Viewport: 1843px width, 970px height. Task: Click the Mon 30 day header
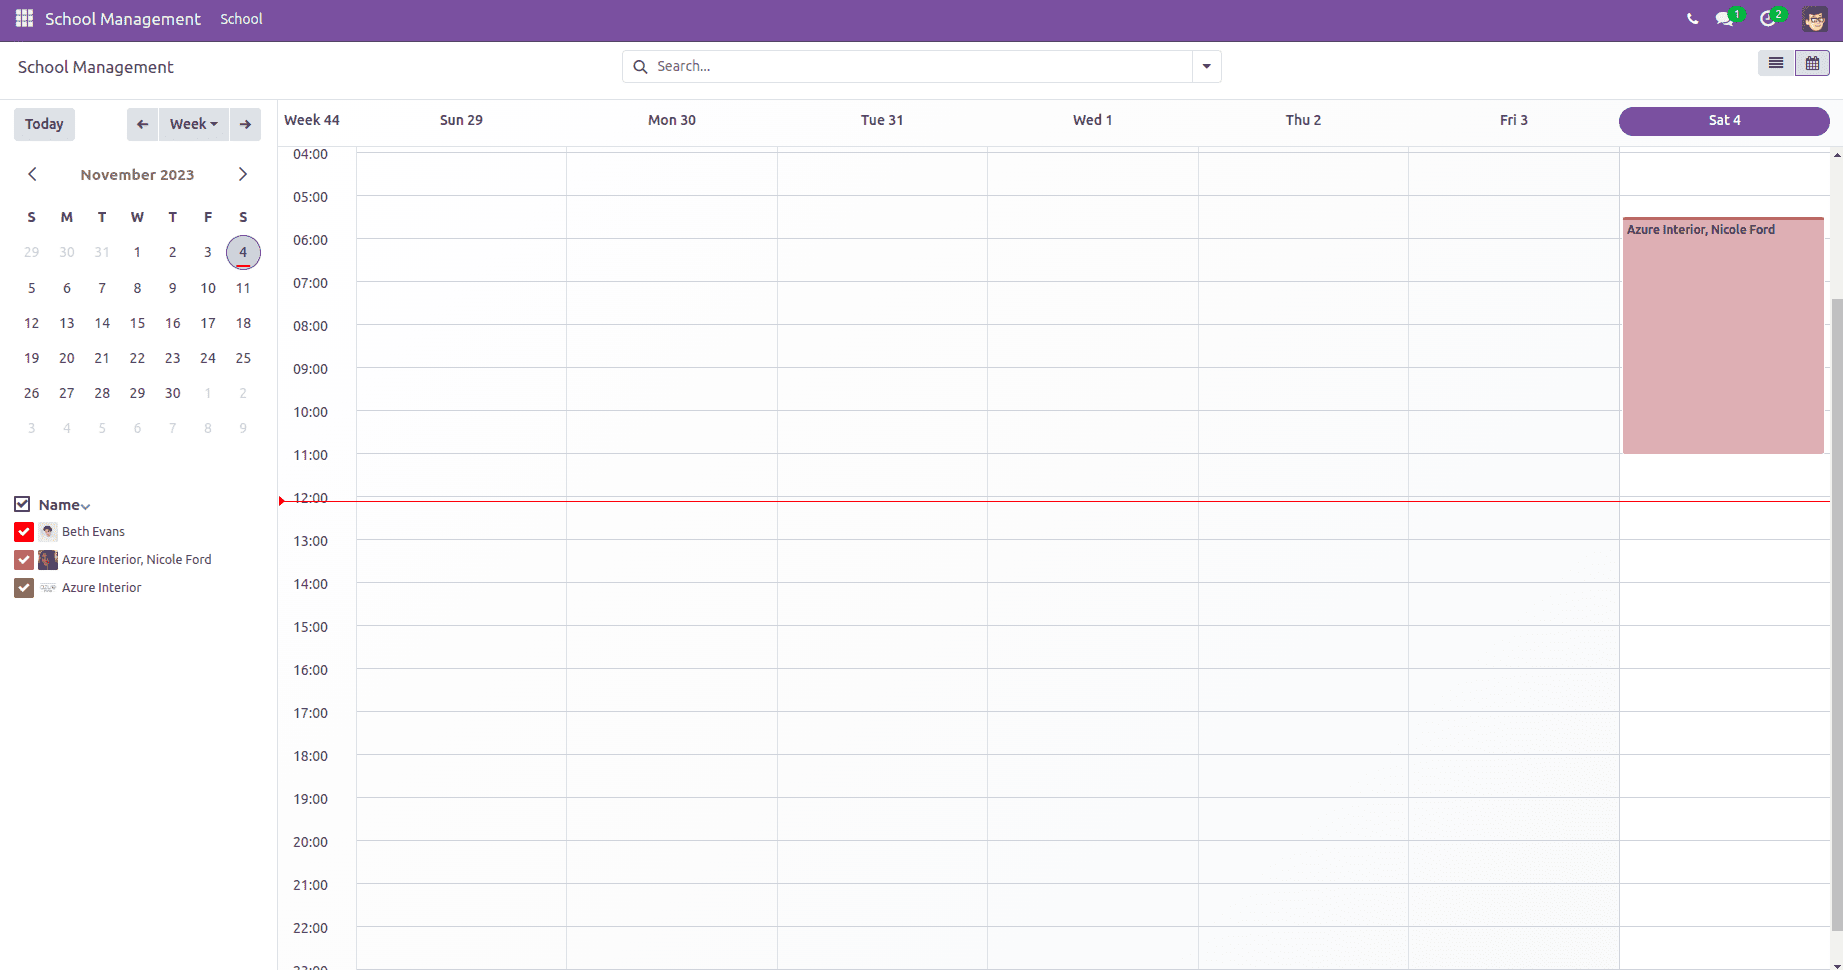672,120
